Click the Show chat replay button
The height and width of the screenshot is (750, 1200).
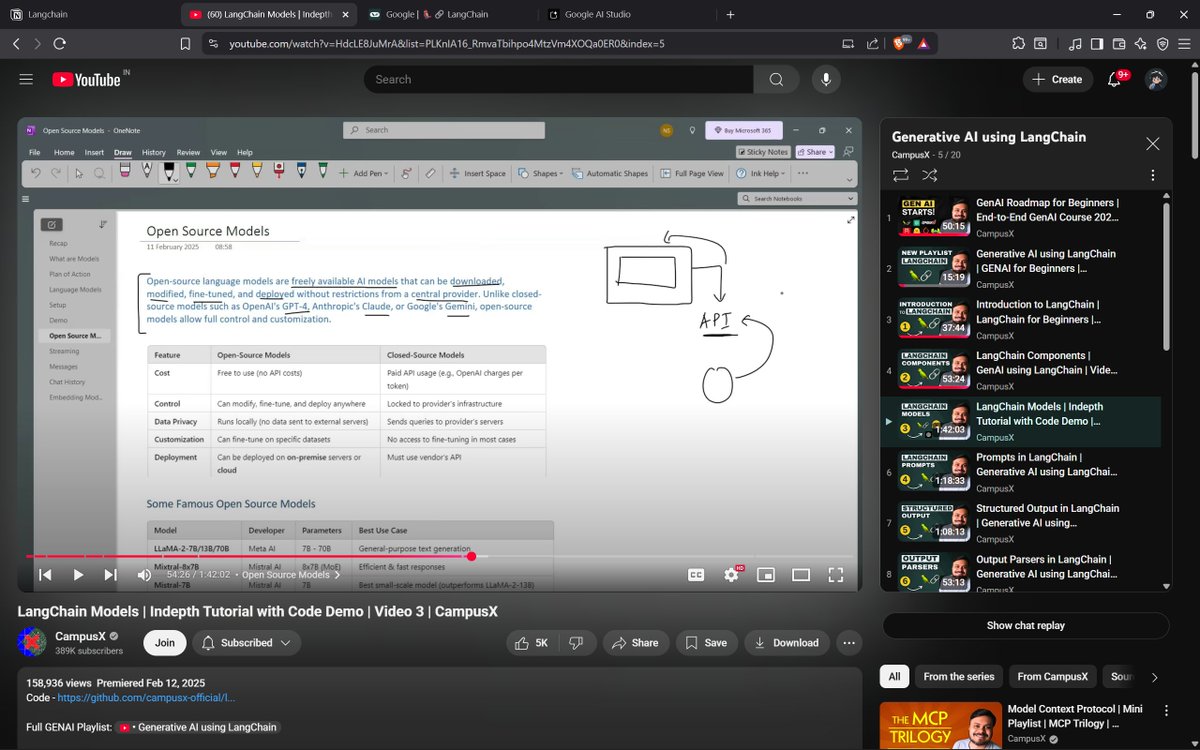click(1025, 625)
